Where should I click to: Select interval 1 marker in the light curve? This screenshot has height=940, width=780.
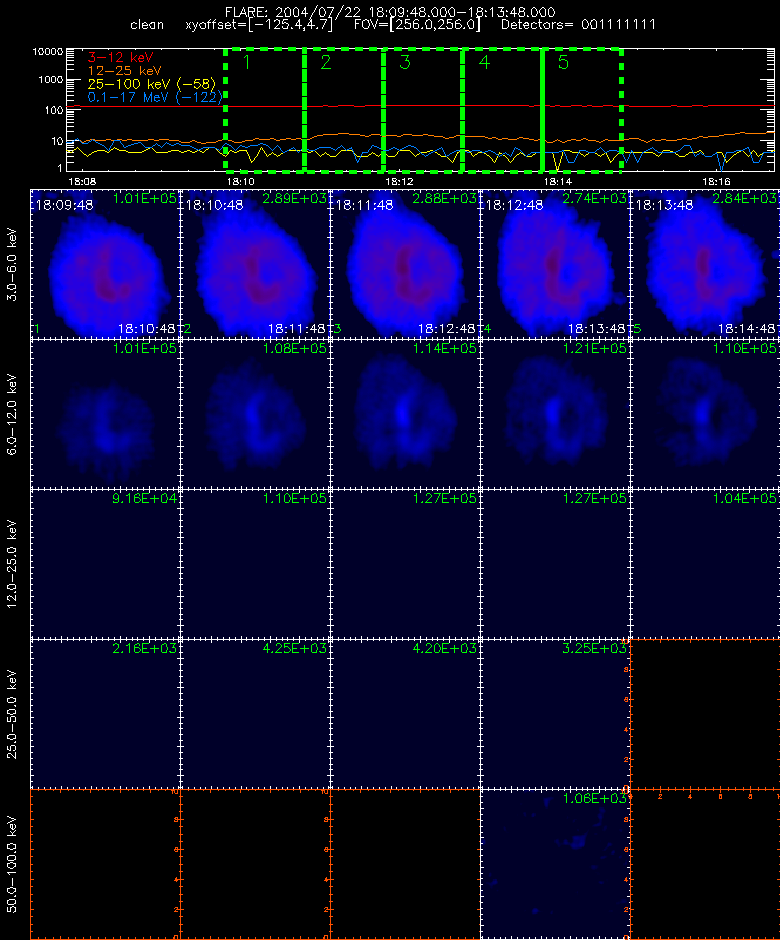point(246,62)
